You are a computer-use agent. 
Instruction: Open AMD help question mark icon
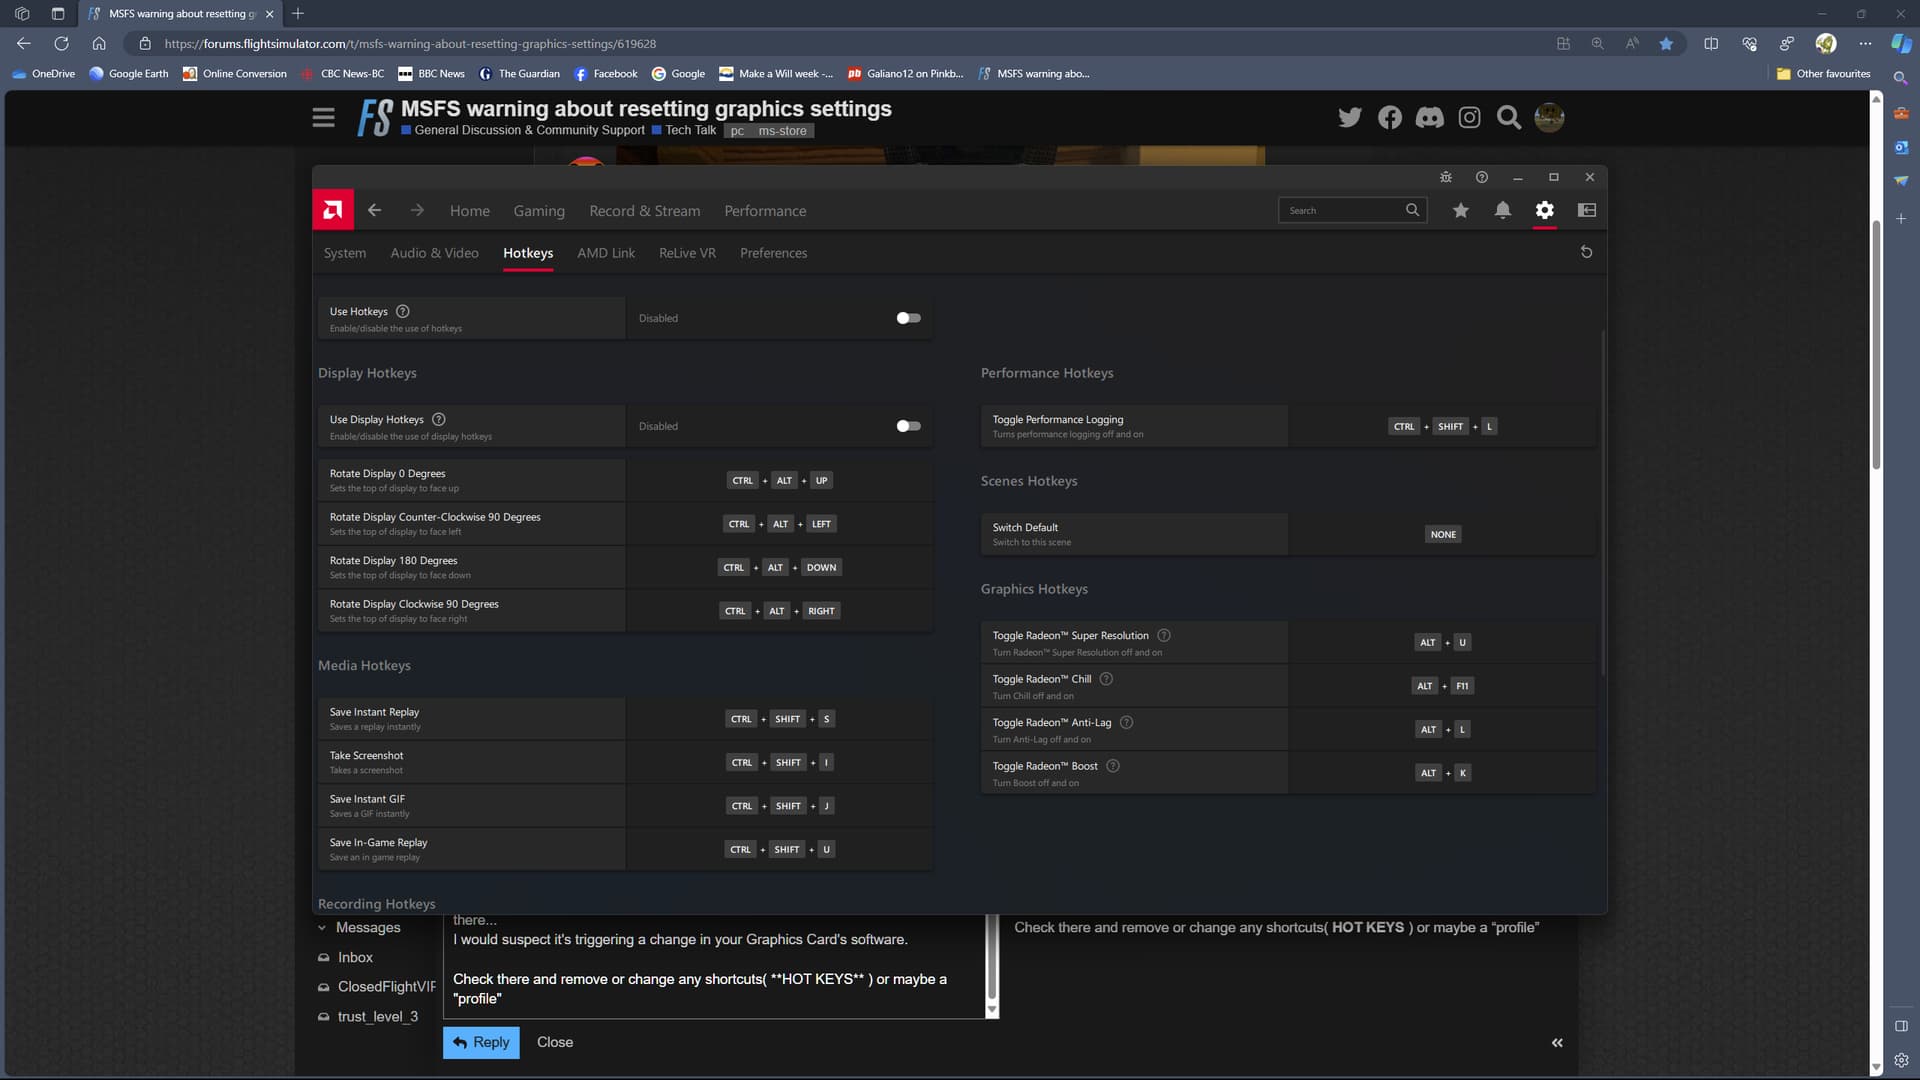[1482, 177]
